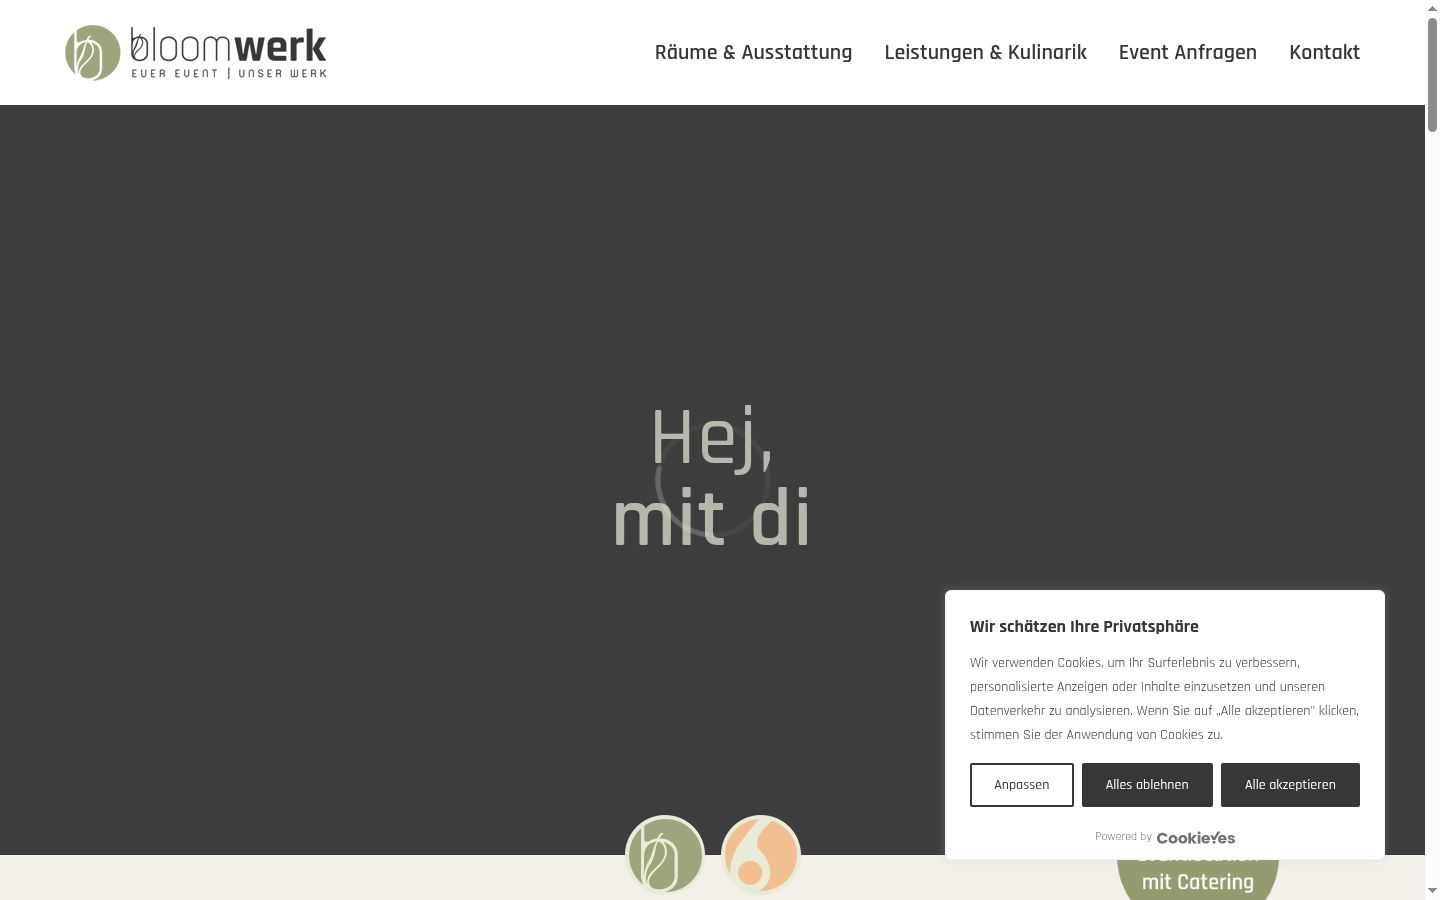
Task: Select the orange circle logo icon
Action: click(761, 855)
